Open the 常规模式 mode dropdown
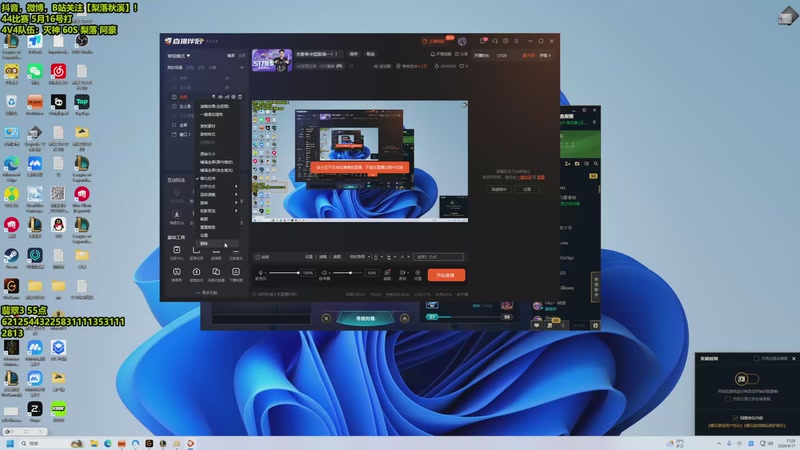Screen dimensions: 800x450 click(x=179, y=56)
